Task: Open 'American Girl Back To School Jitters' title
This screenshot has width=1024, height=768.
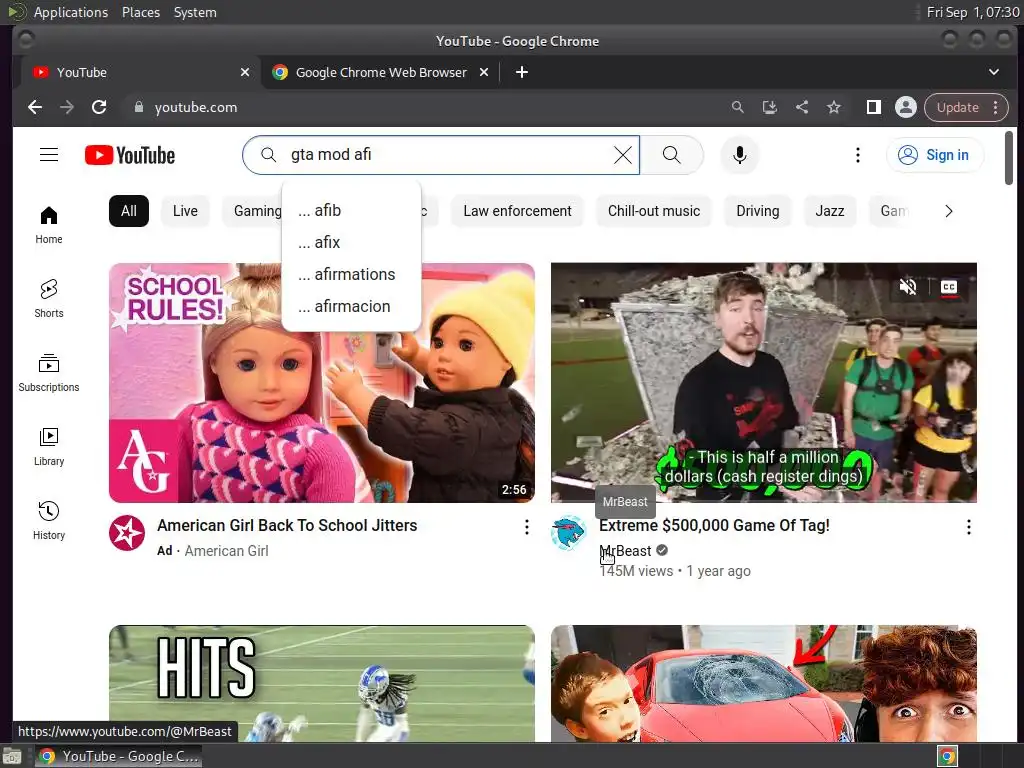Action: [287, 526]
